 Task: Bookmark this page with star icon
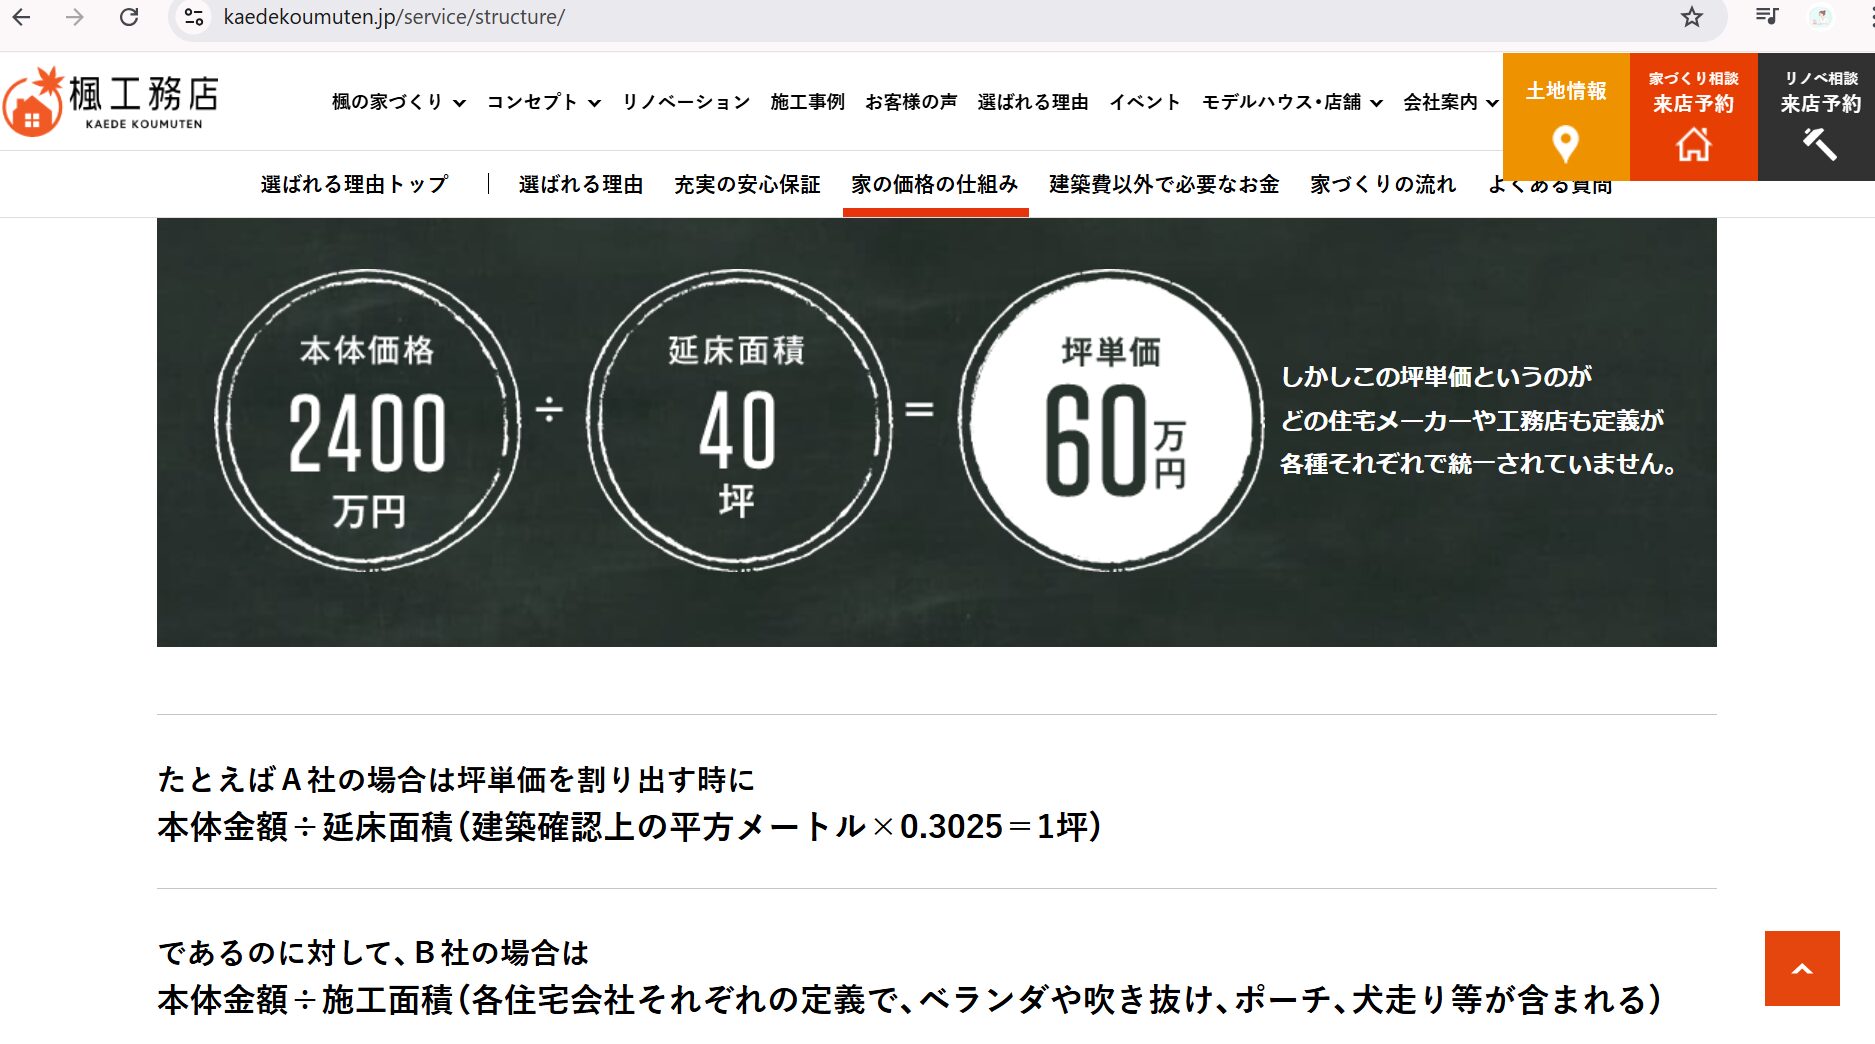click(x=1691, y=17)
